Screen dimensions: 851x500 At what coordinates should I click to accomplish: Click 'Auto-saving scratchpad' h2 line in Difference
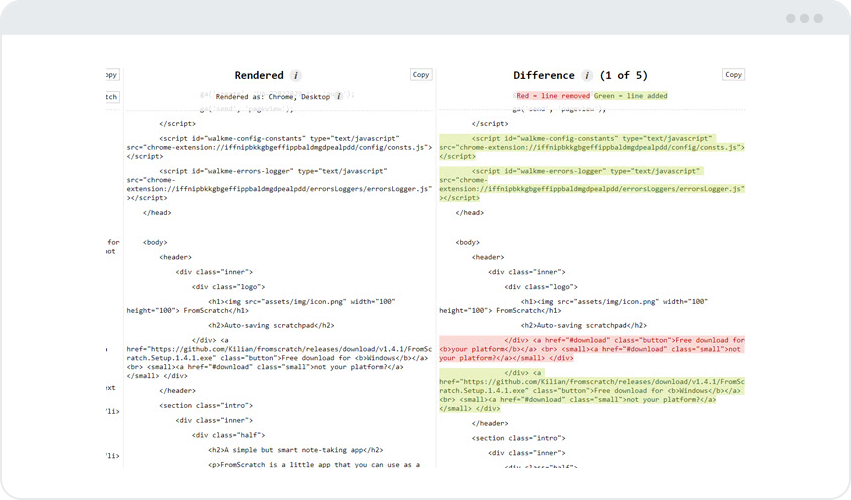coord(584,326)
